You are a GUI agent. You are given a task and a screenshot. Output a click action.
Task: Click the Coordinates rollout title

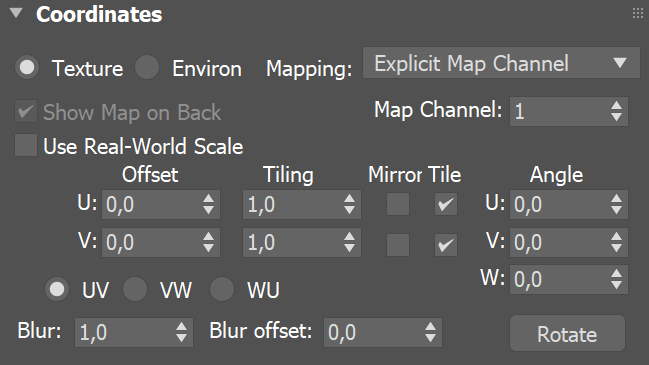tap(99, 14)
